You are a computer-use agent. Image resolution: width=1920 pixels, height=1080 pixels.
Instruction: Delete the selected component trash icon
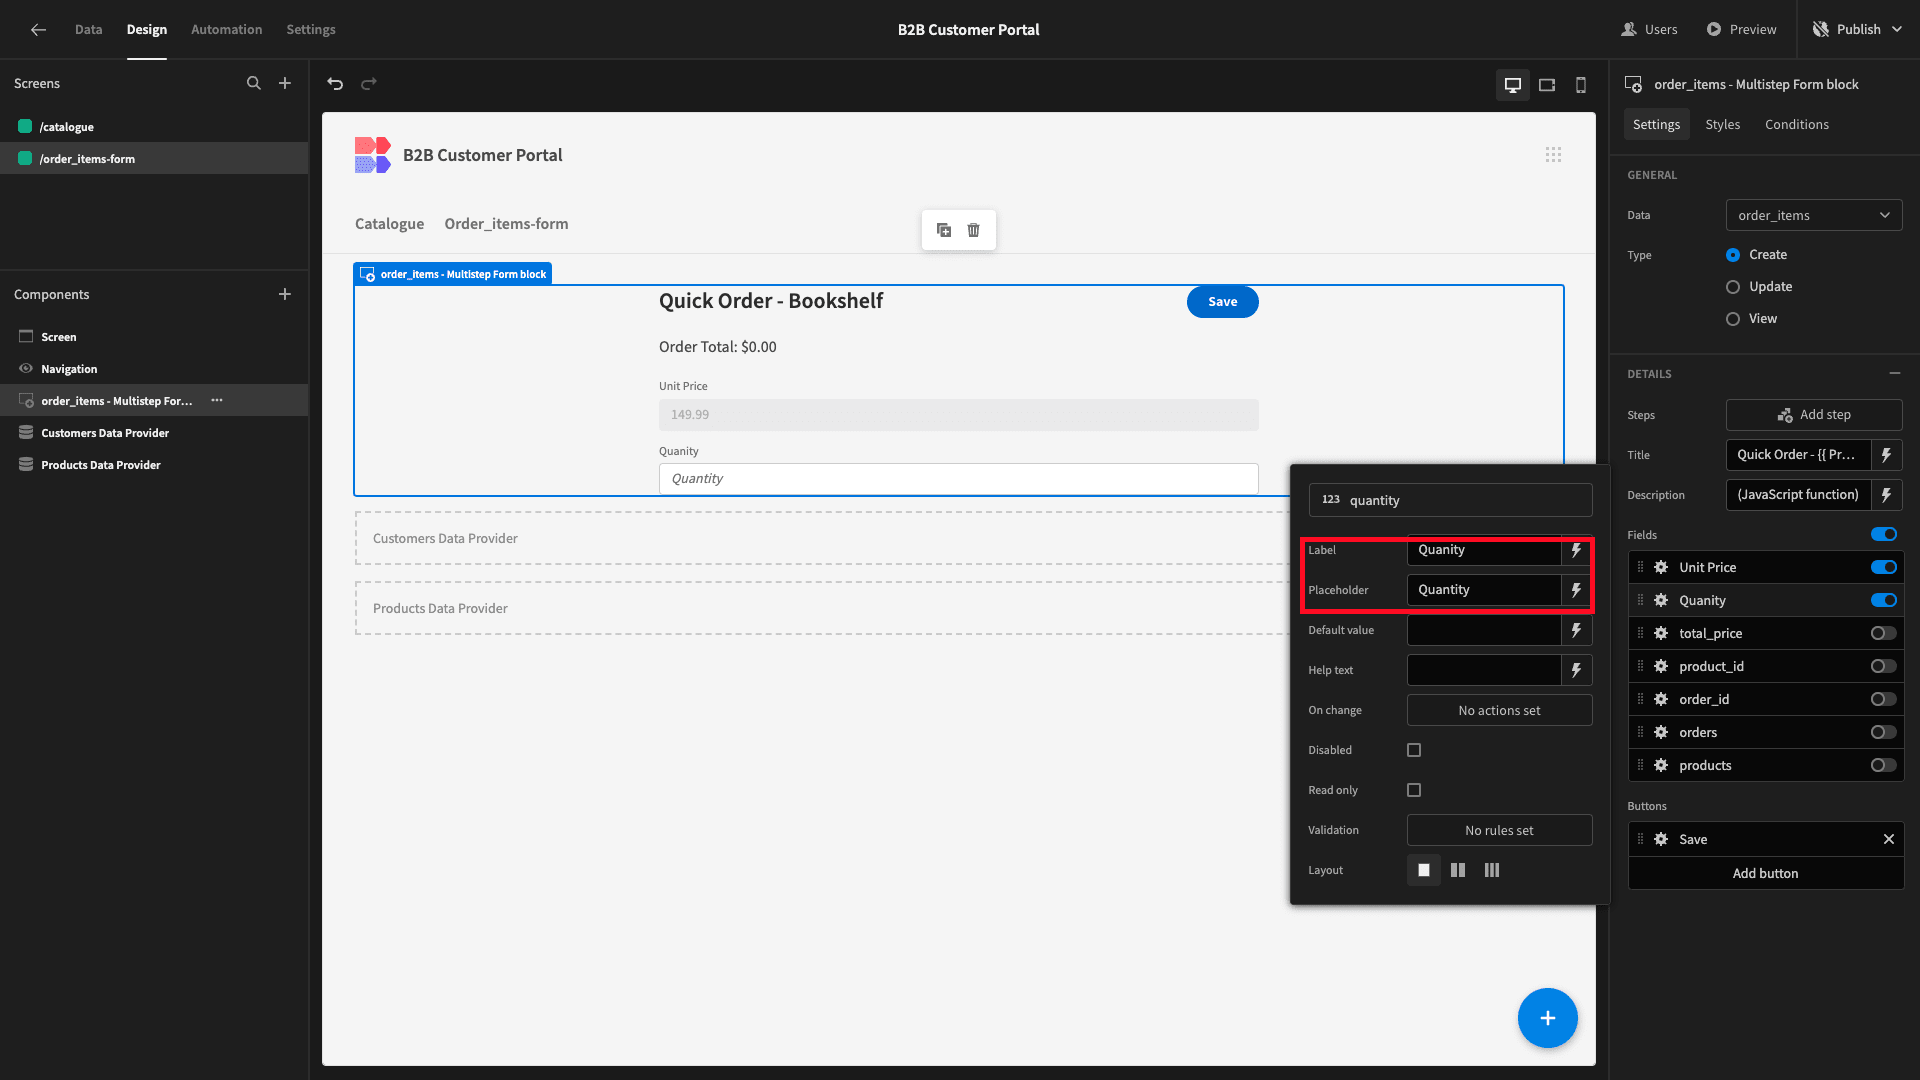974,230
